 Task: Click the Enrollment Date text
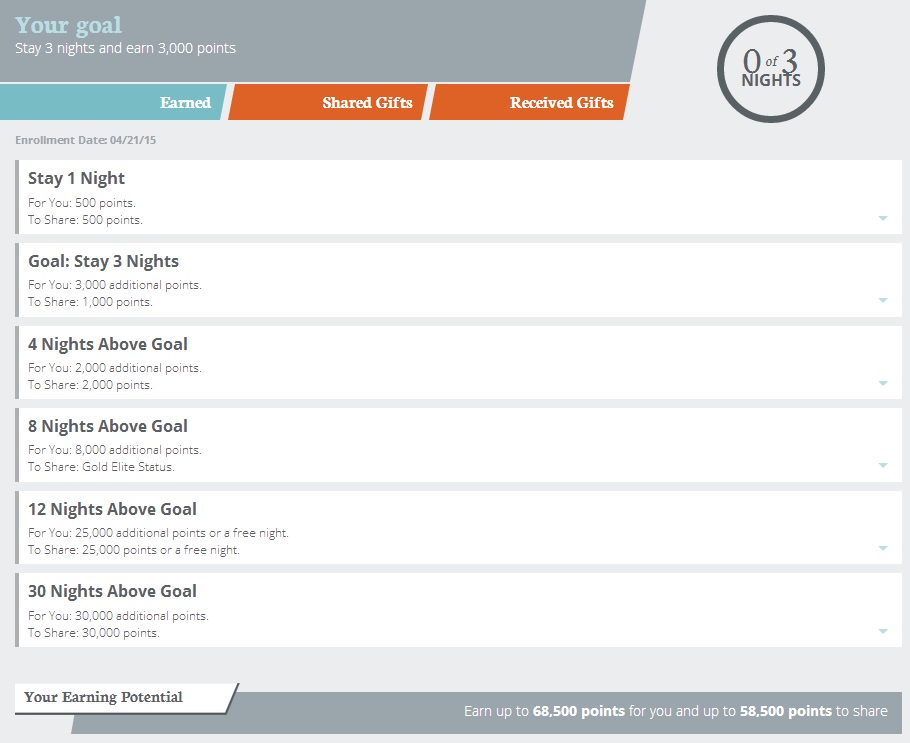(x=86, y=140)
